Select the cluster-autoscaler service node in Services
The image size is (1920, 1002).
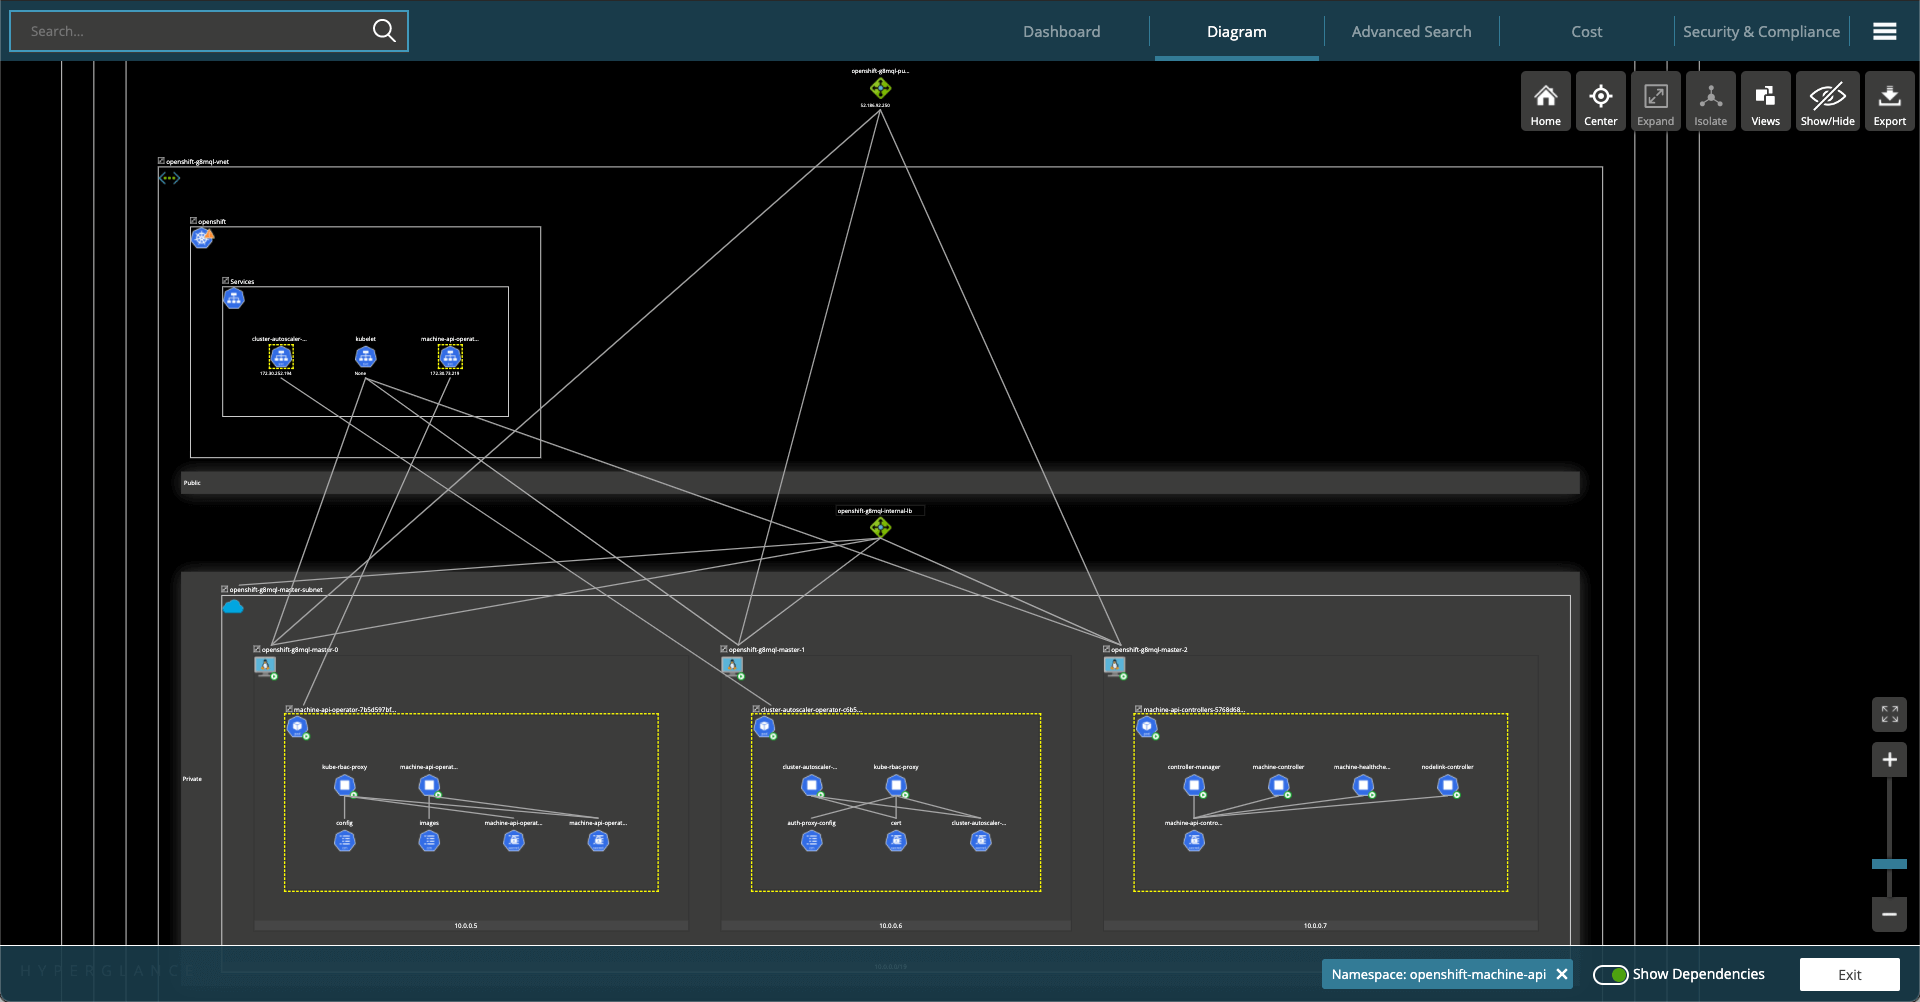pos(281,357)
